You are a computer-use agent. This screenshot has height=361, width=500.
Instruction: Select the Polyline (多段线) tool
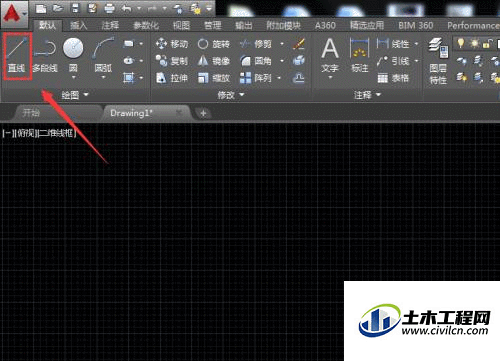pyautogui.click(x=45, y=56)
